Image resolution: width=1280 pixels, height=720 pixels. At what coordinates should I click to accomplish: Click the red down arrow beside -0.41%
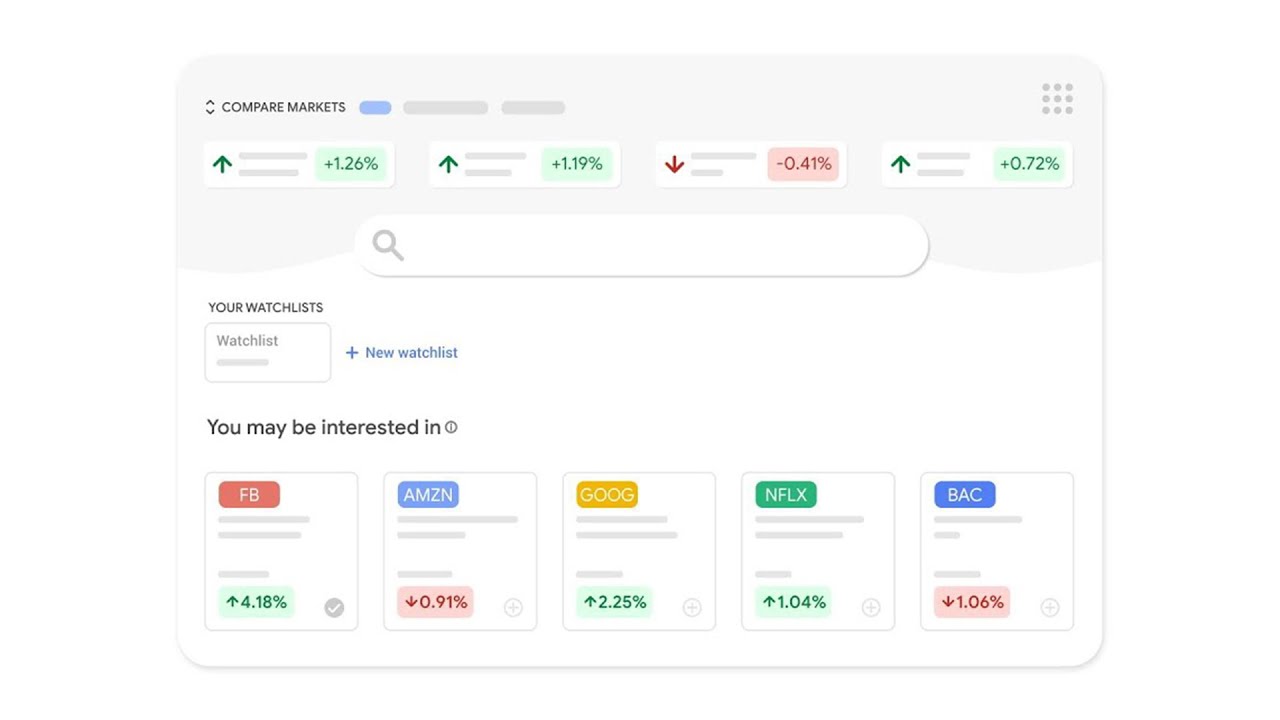pyautogui.click(x=674, y=164)
